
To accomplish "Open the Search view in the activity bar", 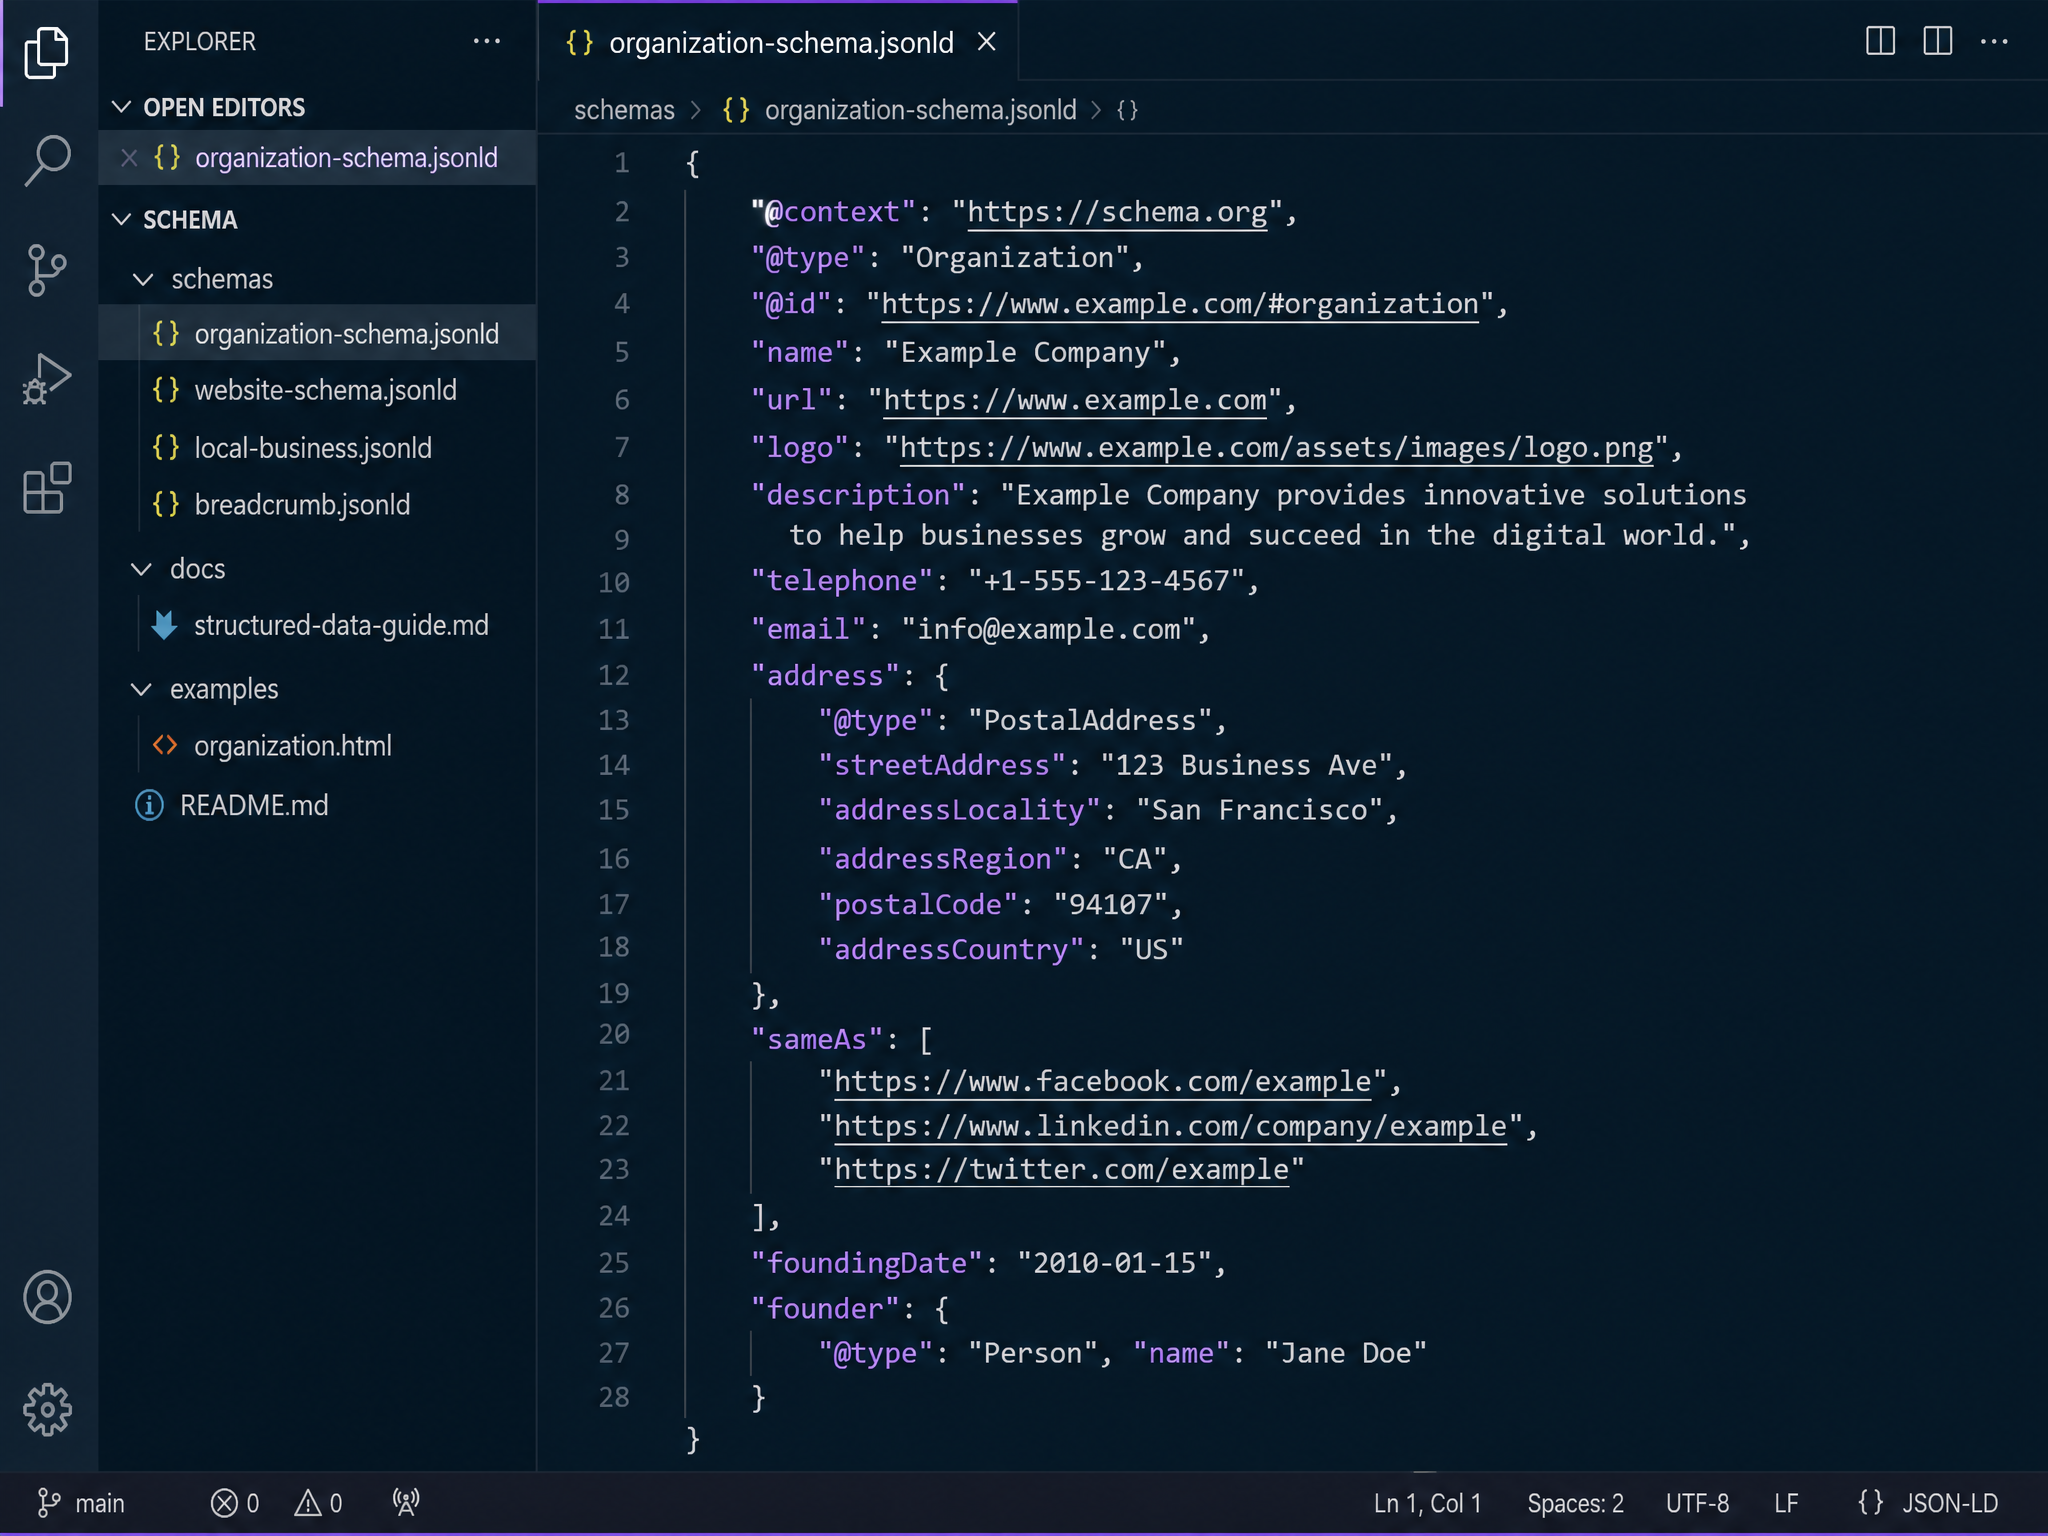I will [47, 160].
